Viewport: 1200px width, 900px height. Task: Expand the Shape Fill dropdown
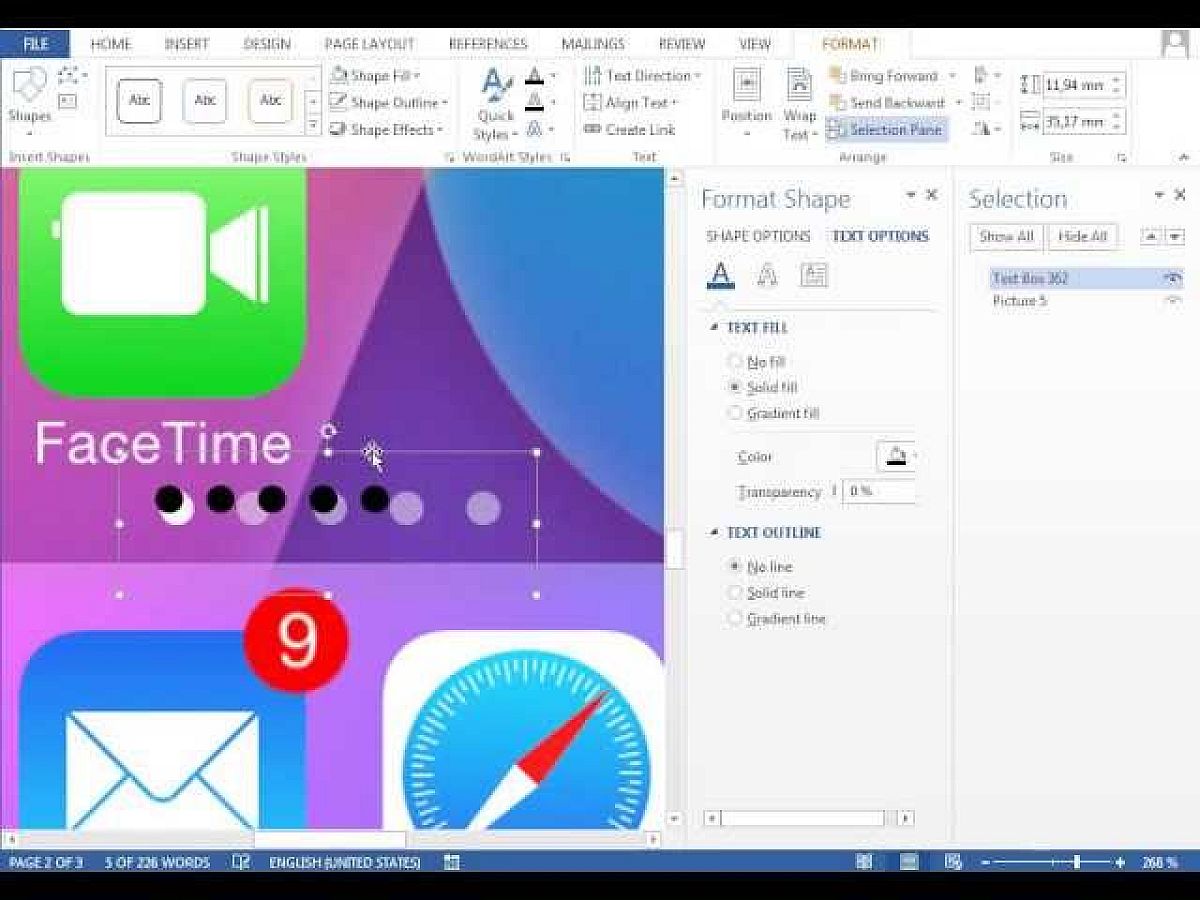pos(417,76)
